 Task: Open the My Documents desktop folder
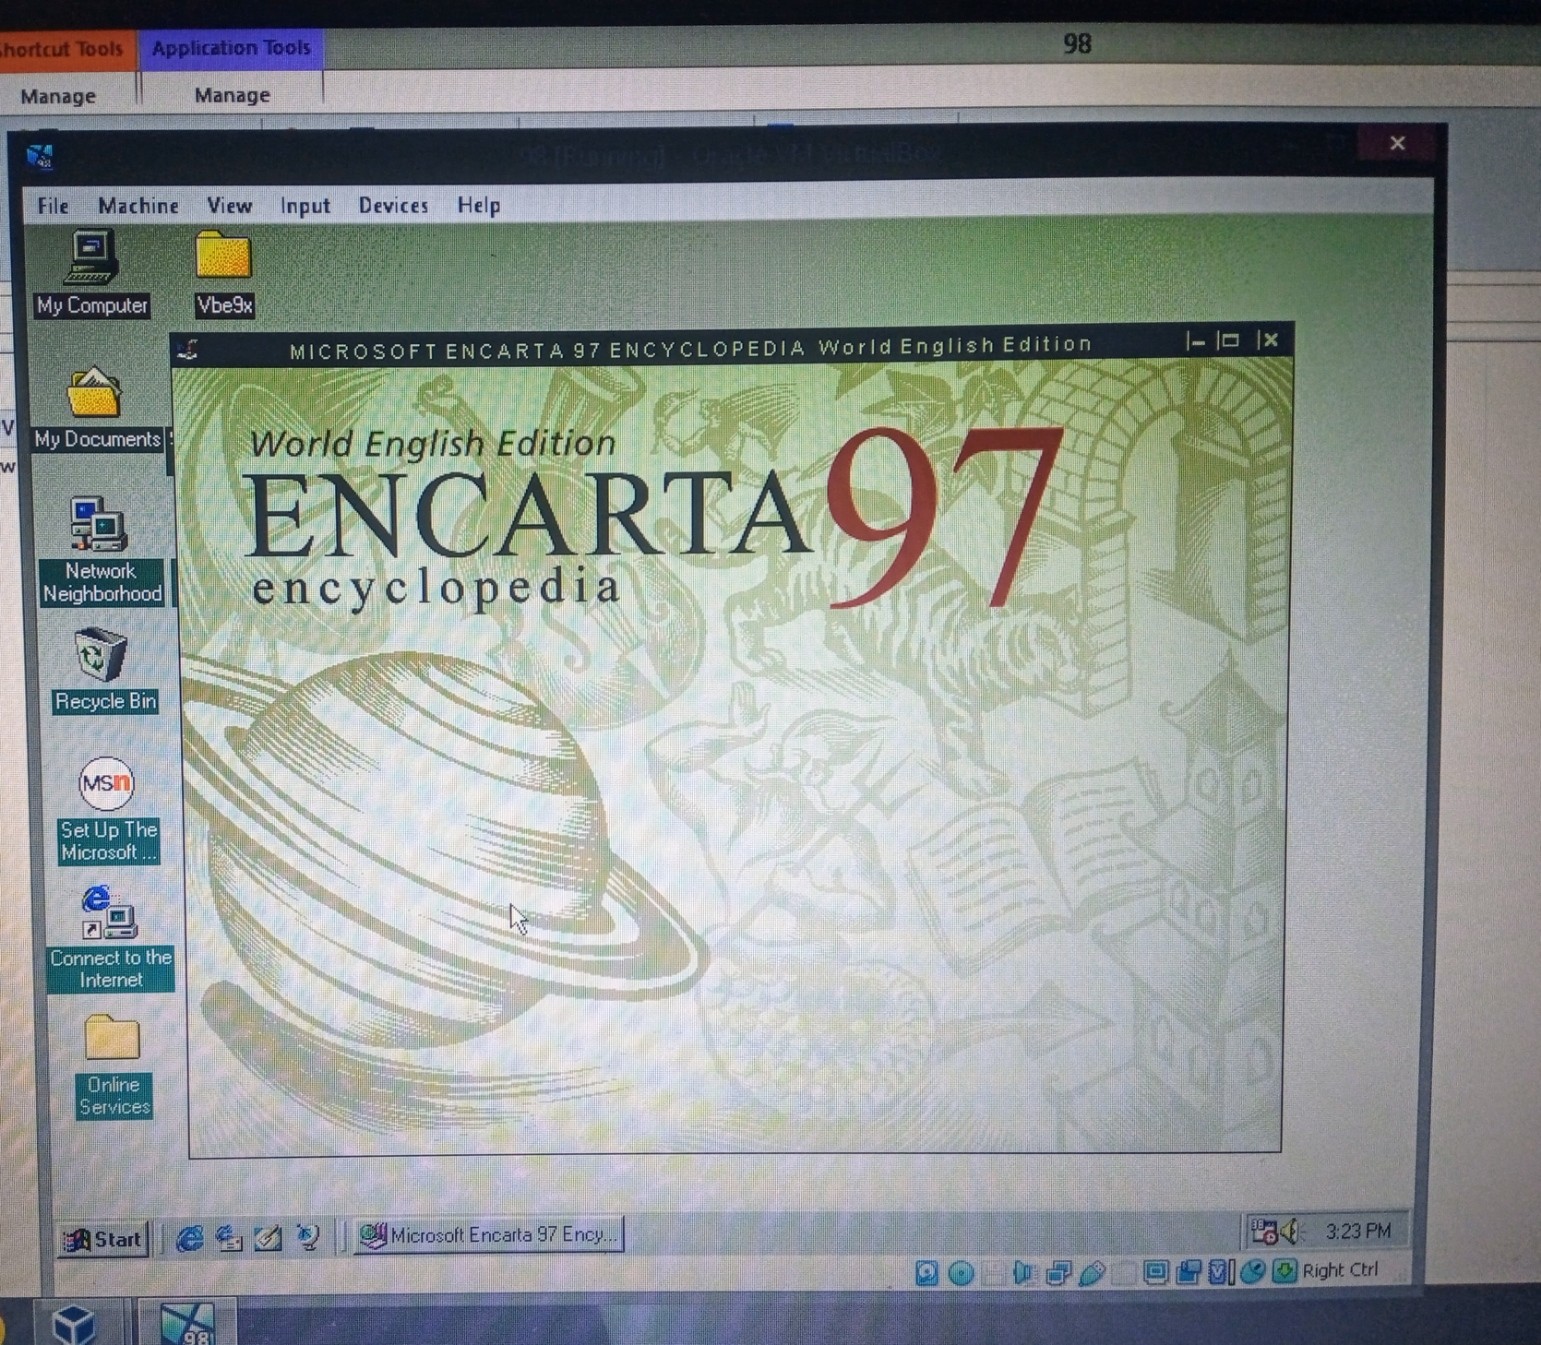(96, 409)
